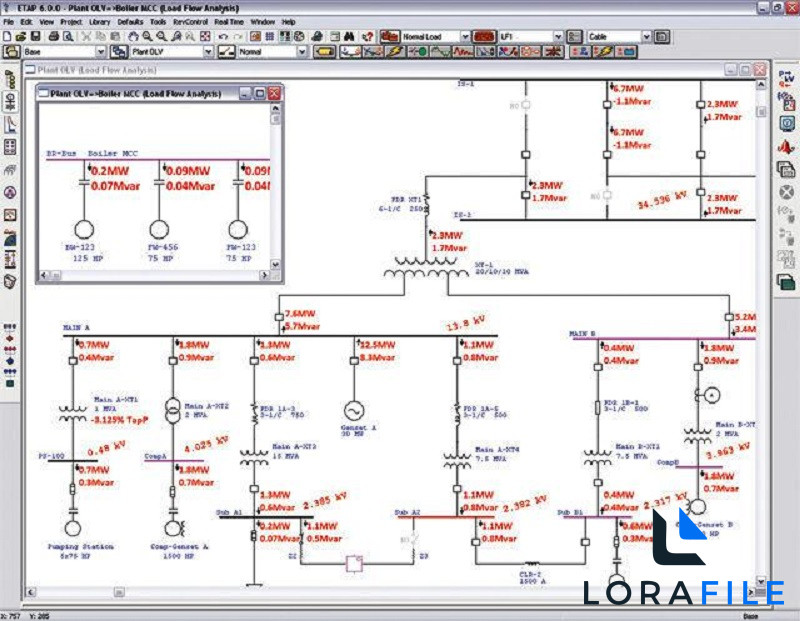
Task: Select the XF-1 20/10/10 MVA transformer
Action: click(x=426, y=268)
